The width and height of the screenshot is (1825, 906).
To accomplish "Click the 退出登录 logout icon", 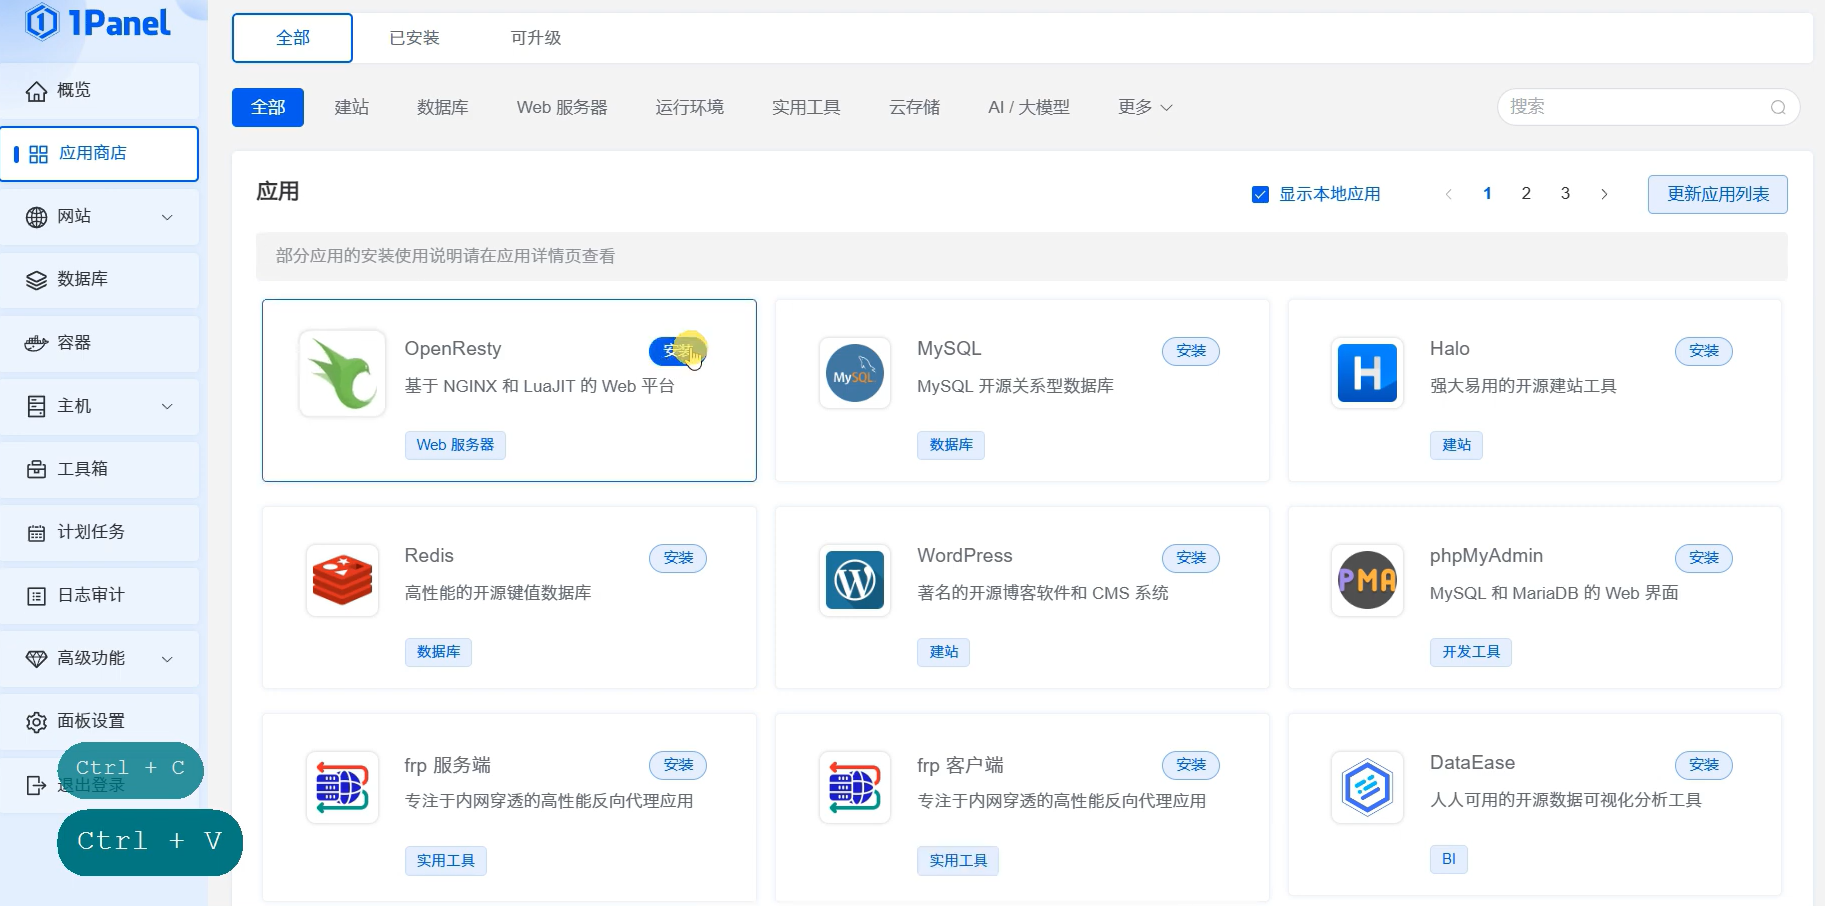I will click(x=36, y=785).
